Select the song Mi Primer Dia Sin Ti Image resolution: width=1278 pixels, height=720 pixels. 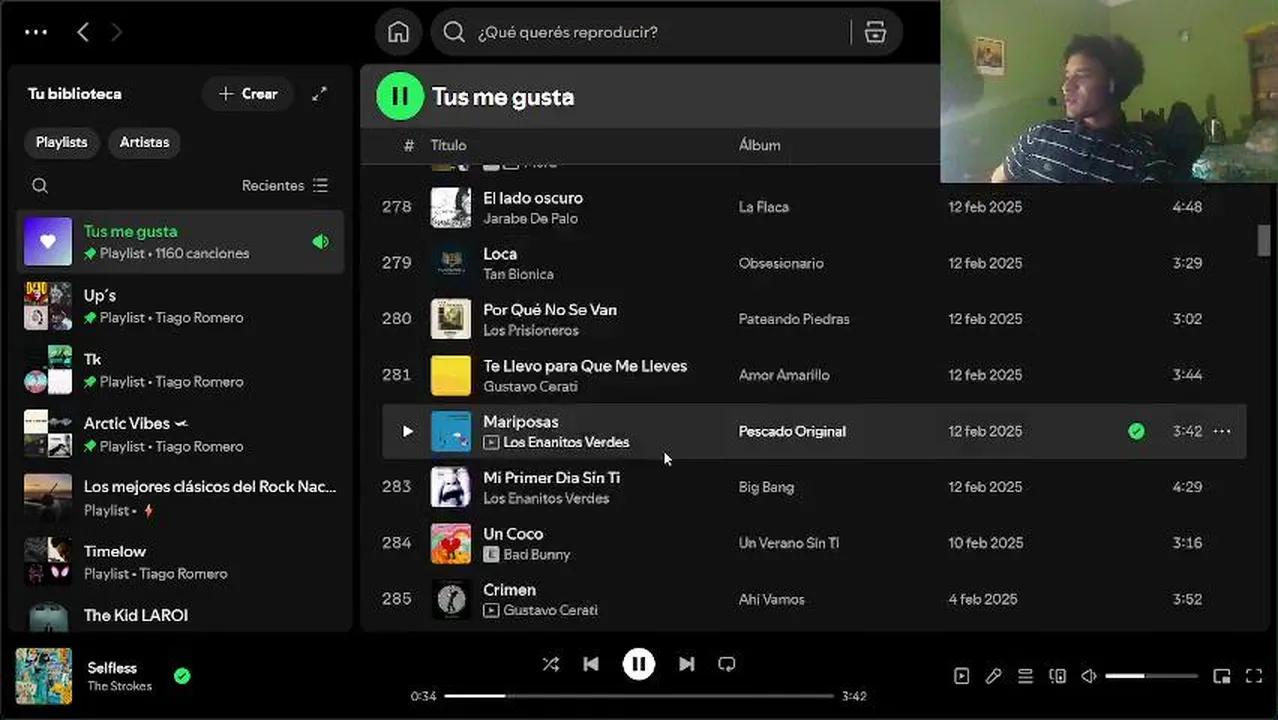(551, 478)
